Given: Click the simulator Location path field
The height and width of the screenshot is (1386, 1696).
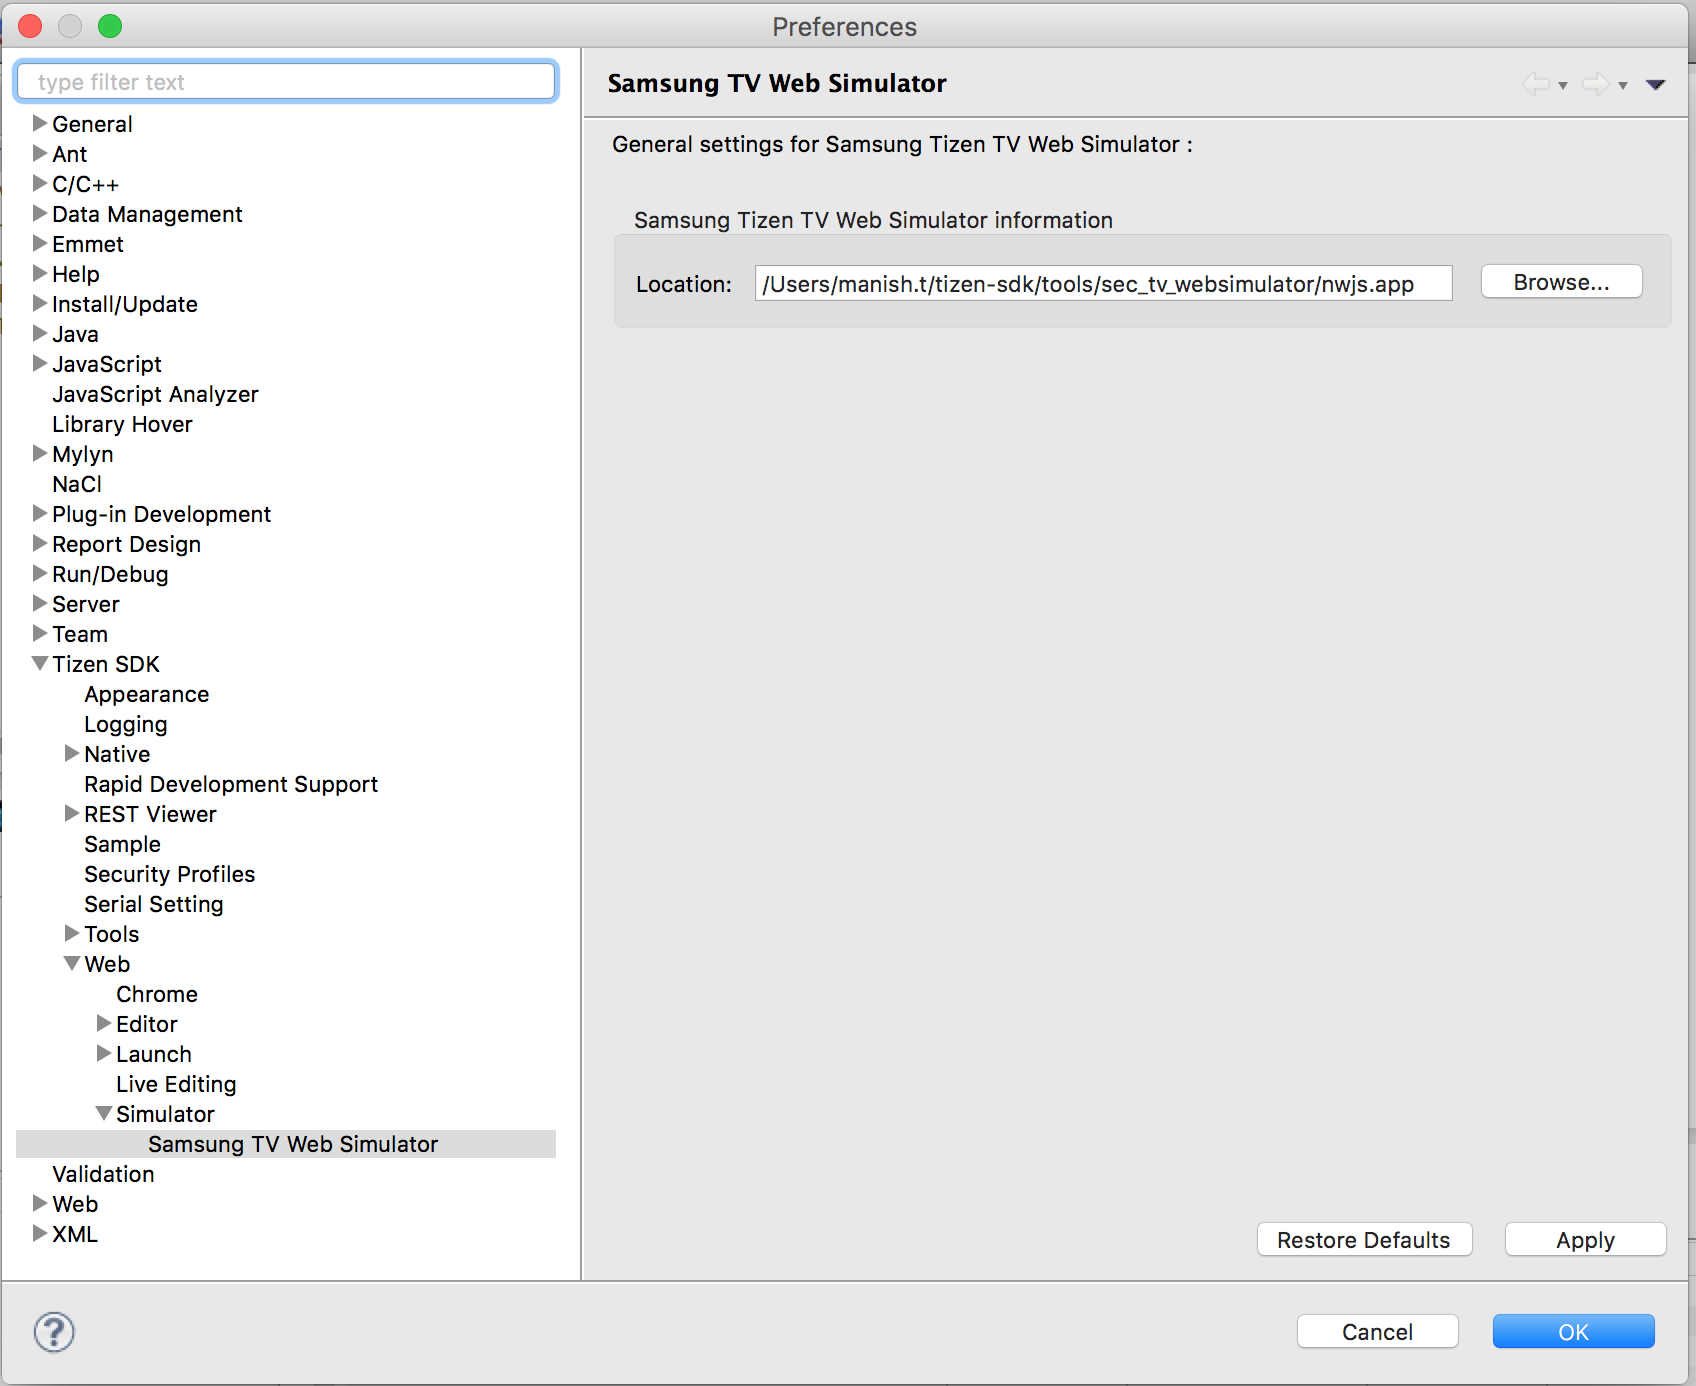Looking at the screenshot, I should coord(1103,284).
